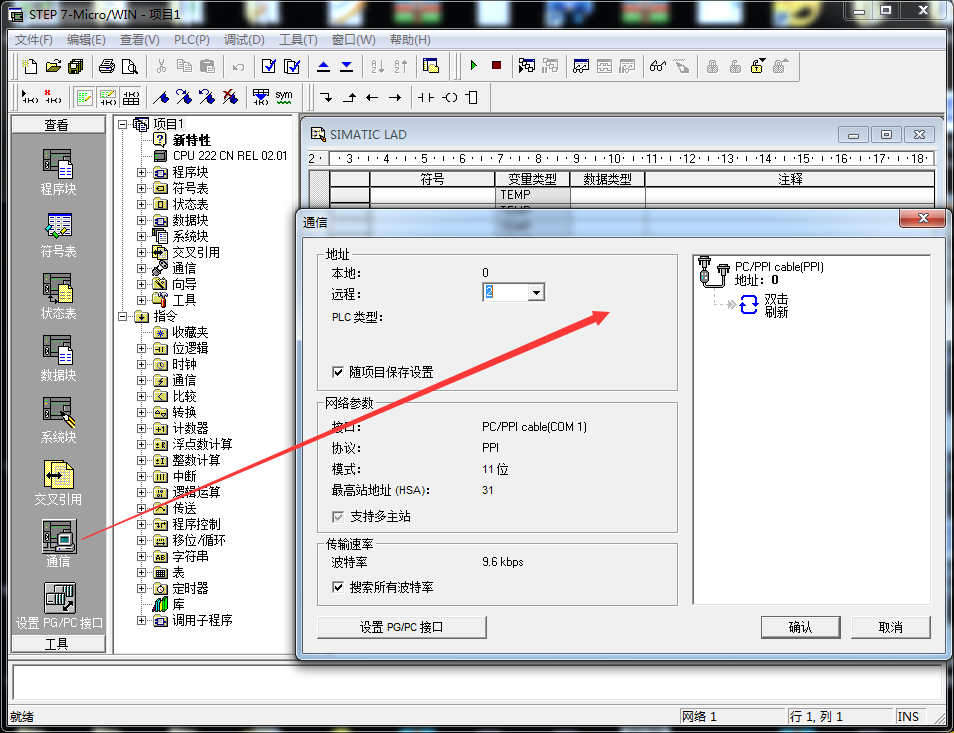This screenshot has height=733, width=954.
Task: Open a new project with the new file icon
Action: 28,65
